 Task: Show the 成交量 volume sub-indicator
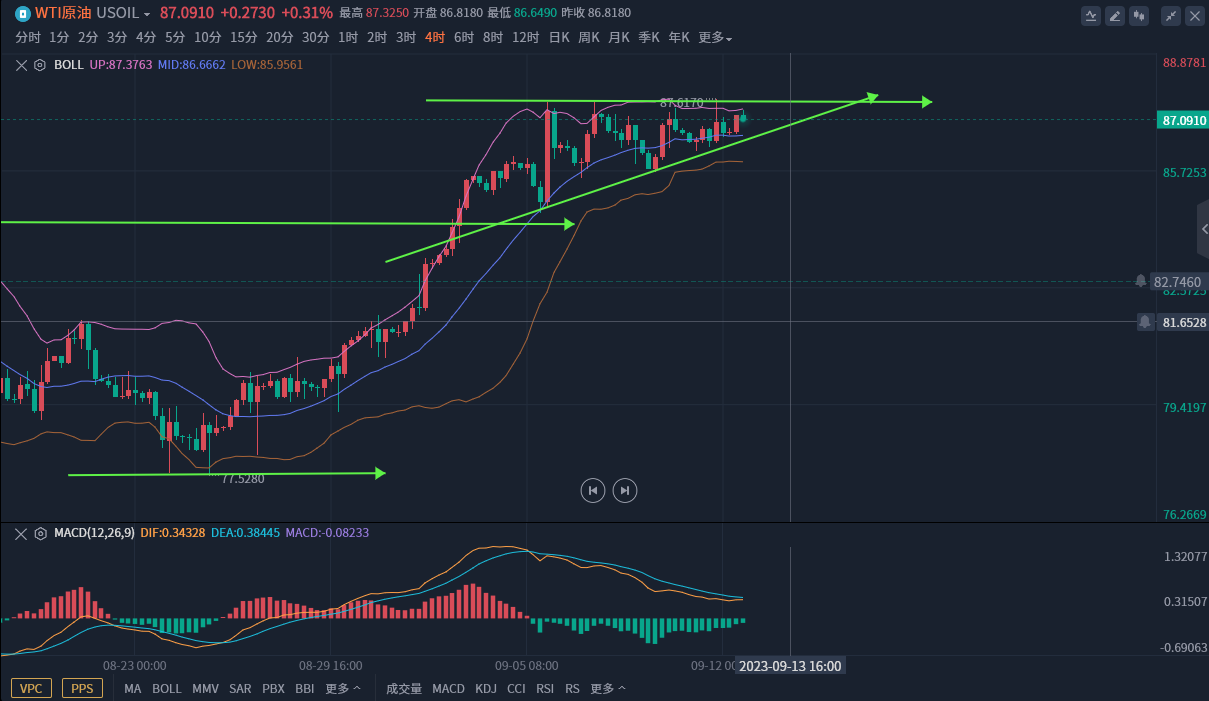tap(404, 689)
